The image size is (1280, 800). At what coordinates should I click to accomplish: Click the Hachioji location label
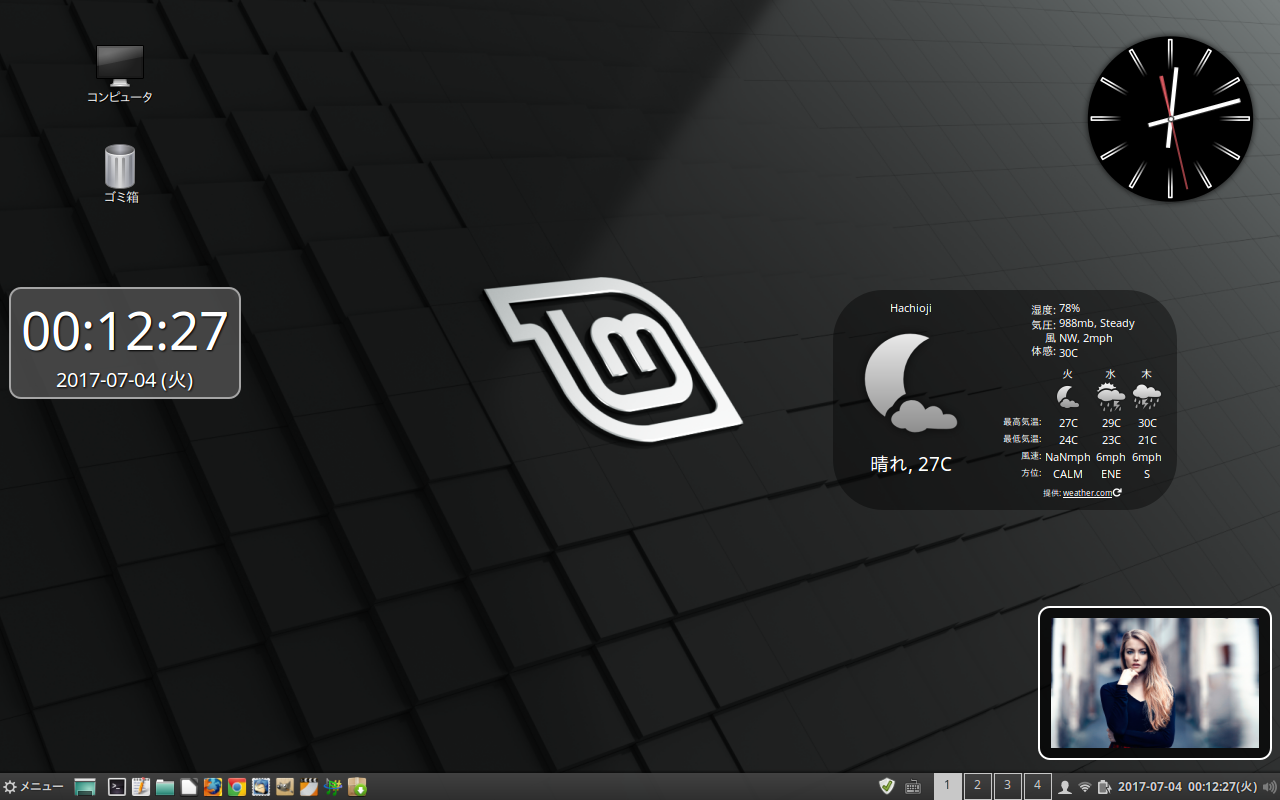pos(911,308)
